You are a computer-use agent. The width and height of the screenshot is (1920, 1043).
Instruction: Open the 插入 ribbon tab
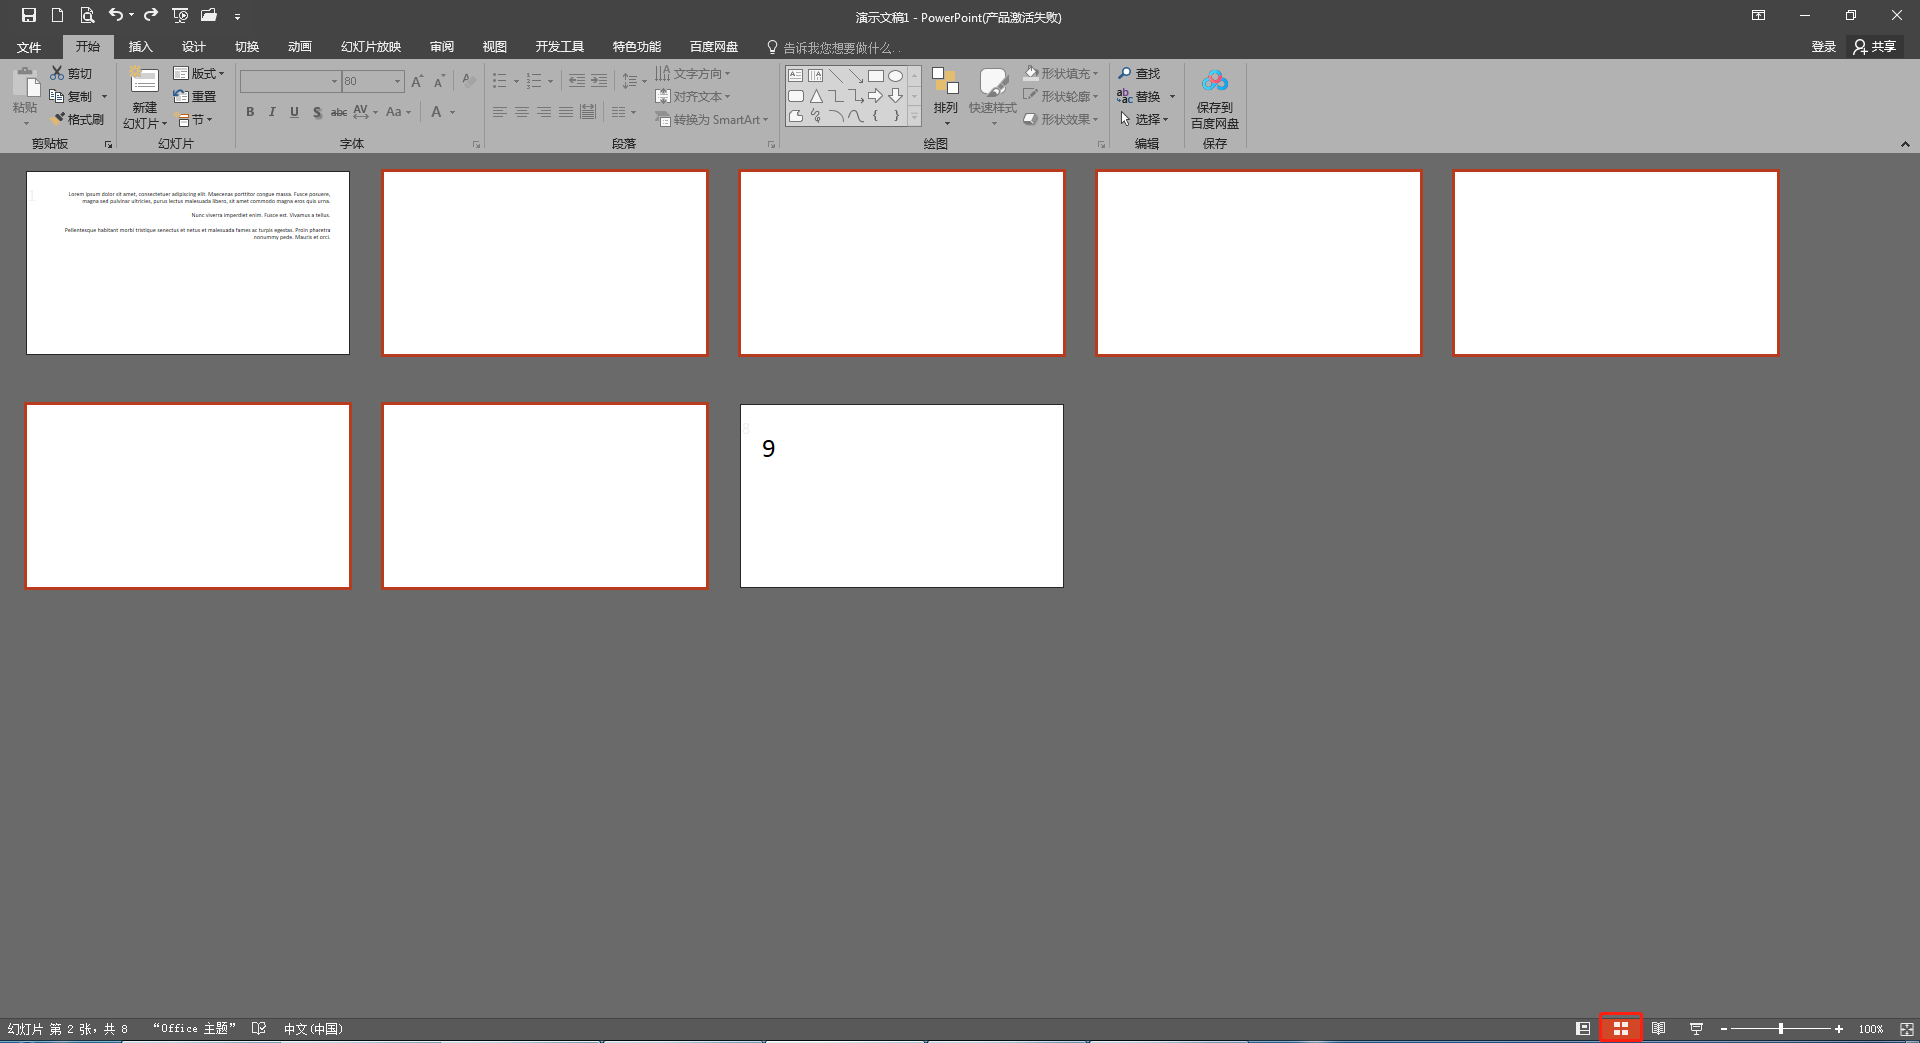pos(140,47)
